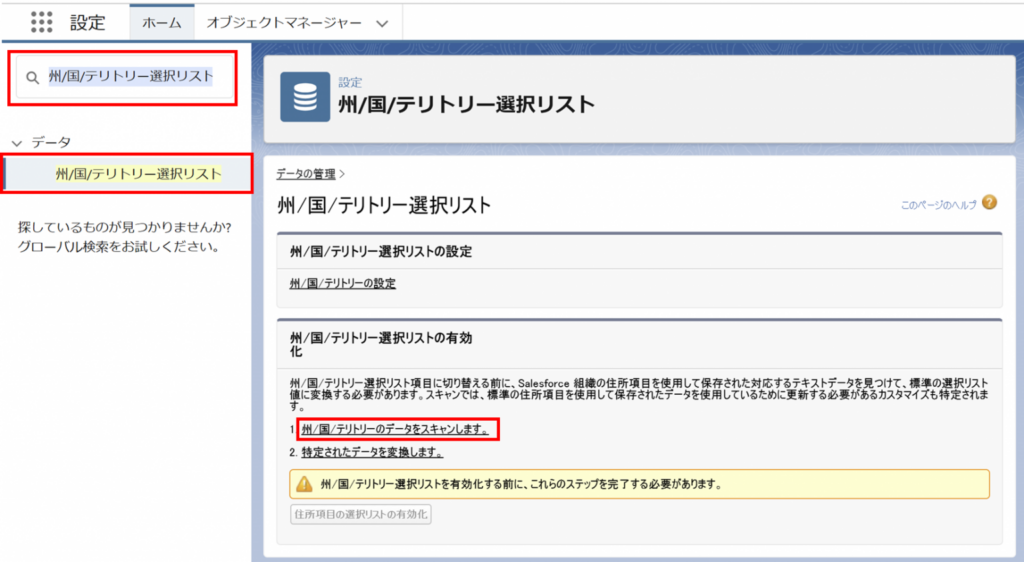Follow the データの管理 breadcrumb link
This screenshot has height=562, width=1024.
[307, 173]
